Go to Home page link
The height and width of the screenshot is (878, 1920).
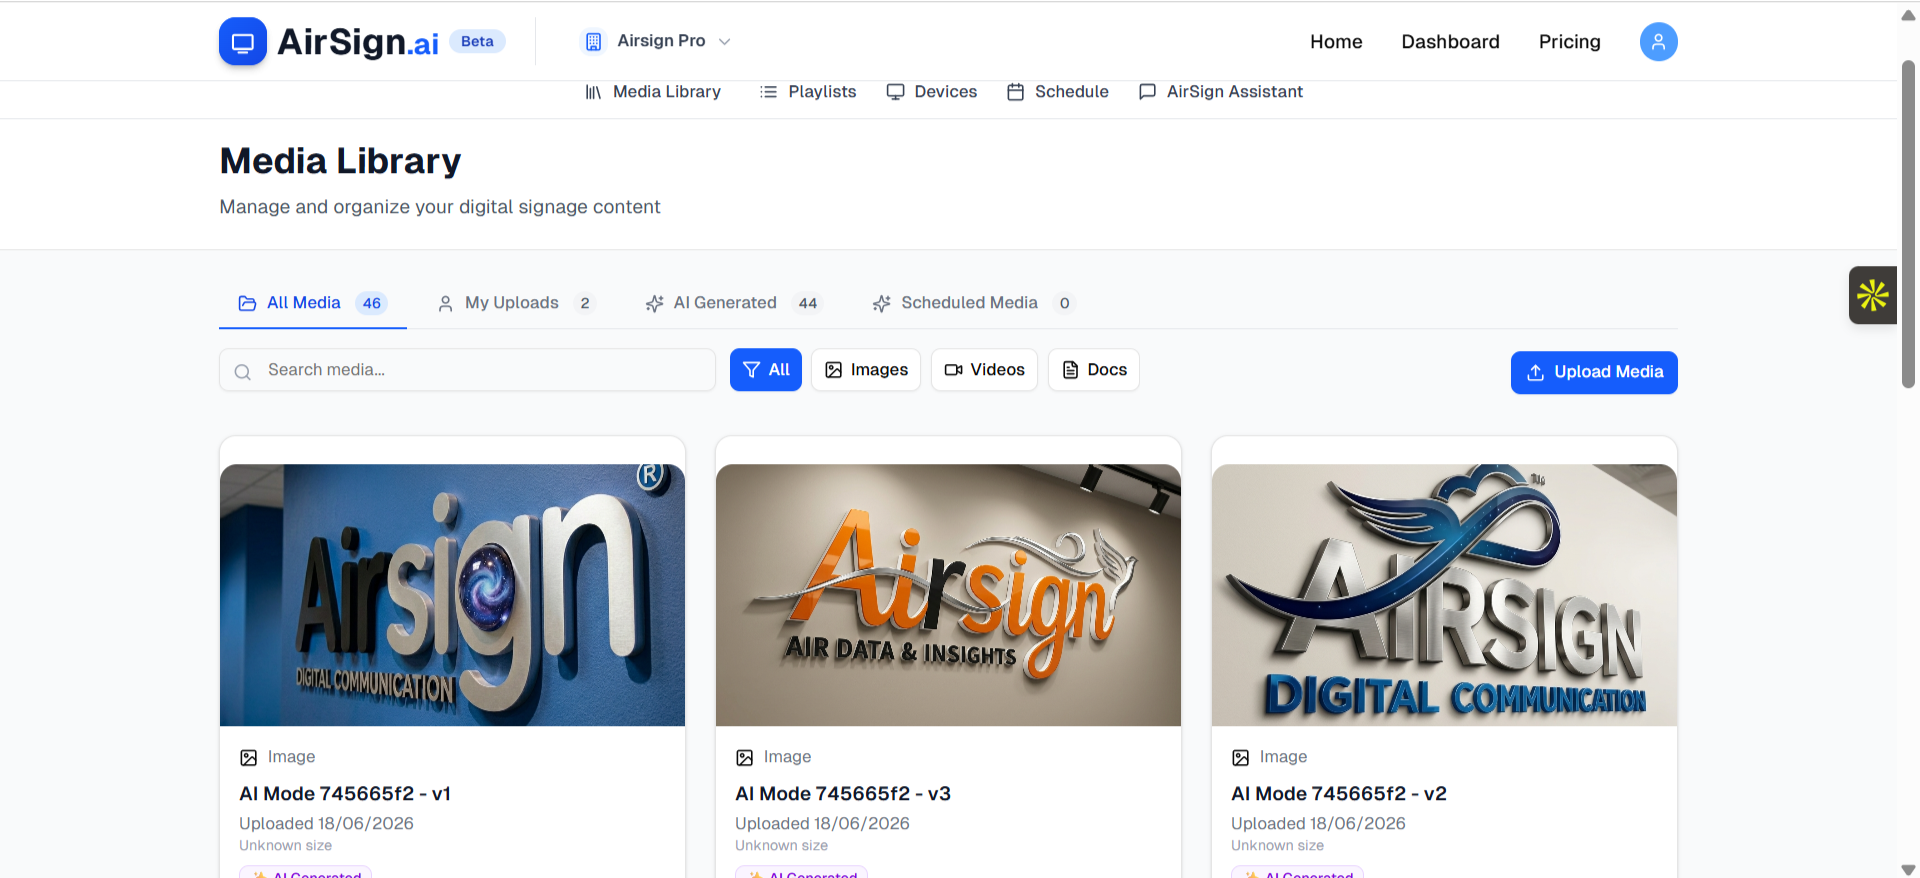click(x=1336, y=42)
